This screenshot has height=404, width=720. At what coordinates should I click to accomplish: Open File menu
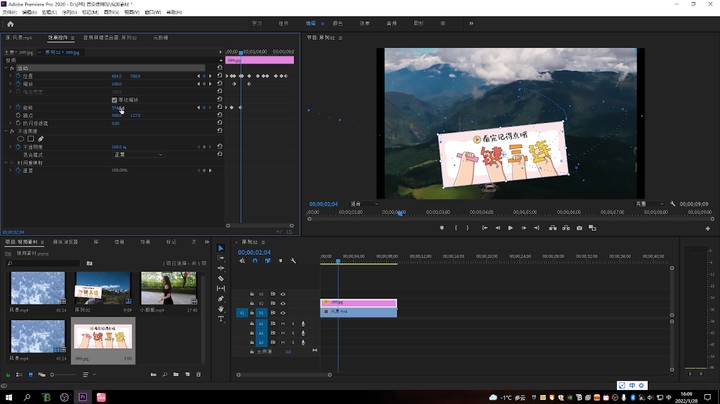[x=9, y=12]
